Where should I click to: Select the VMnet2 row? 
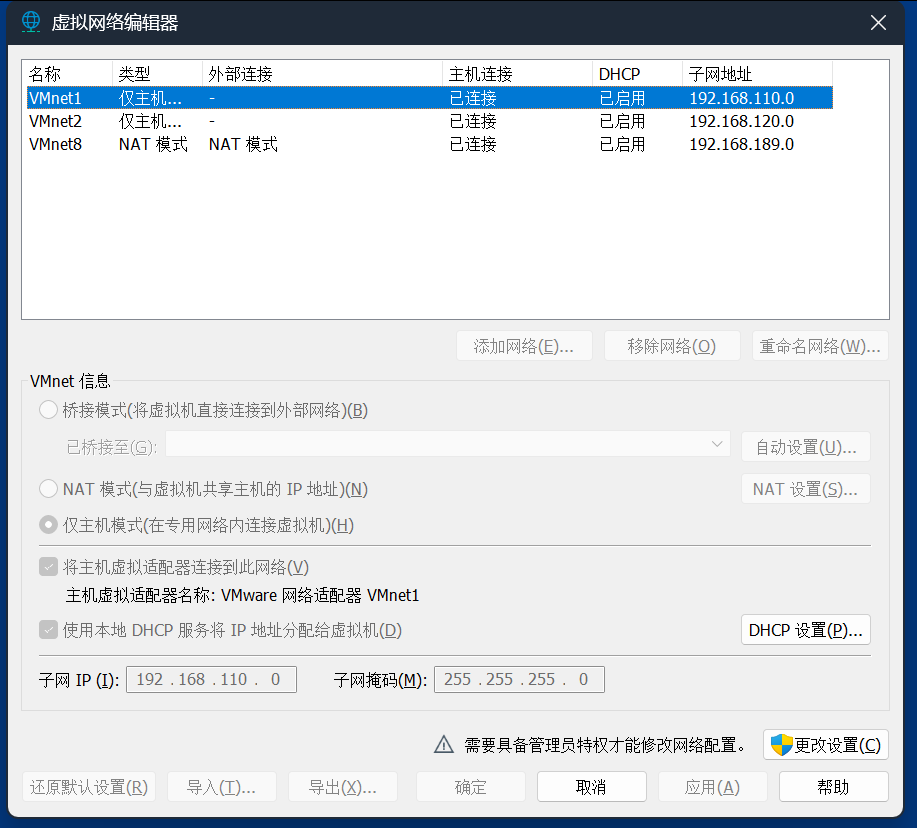[430, 121]
